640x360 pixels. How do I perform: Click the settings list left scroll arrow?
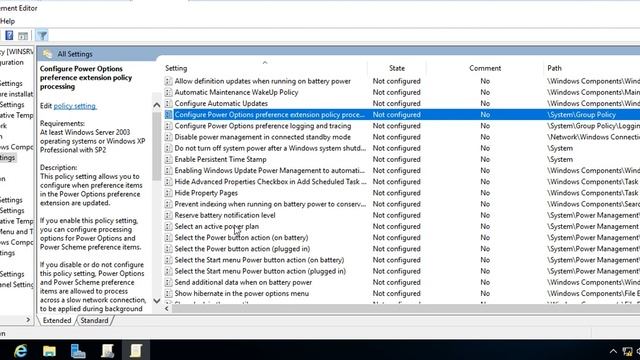point(167,309)
